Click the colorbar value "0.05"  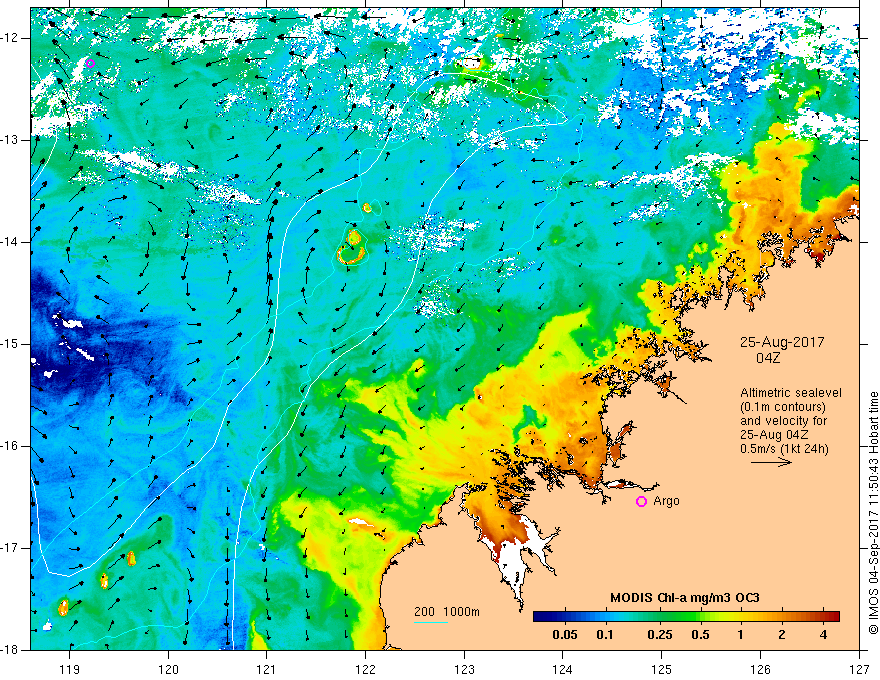coord(565,635)
